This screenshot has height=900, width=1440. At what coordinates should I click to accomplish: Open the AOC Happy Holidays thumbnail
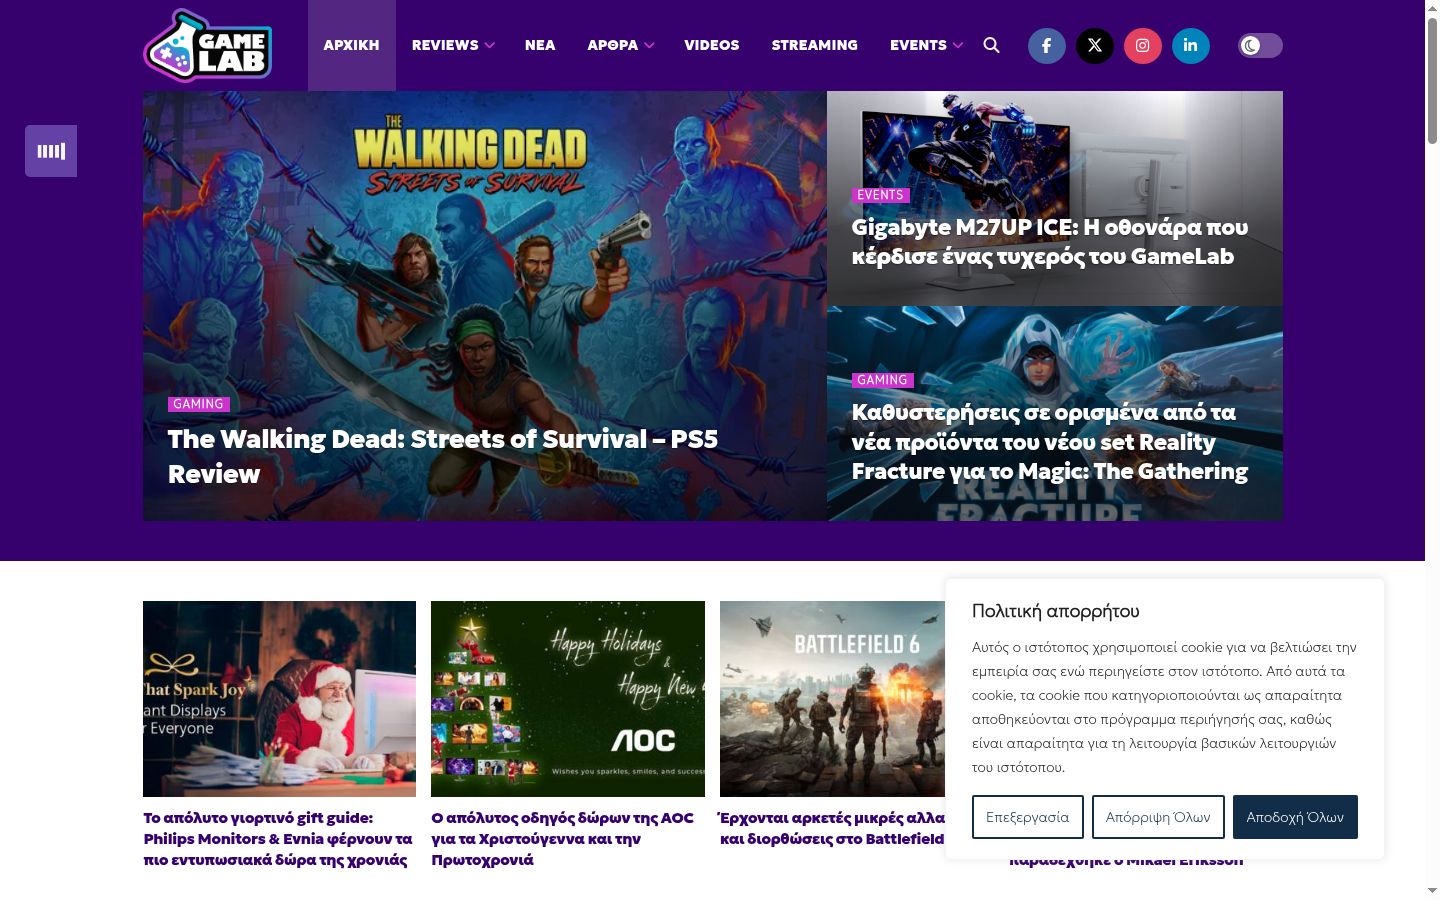[568, 699]
